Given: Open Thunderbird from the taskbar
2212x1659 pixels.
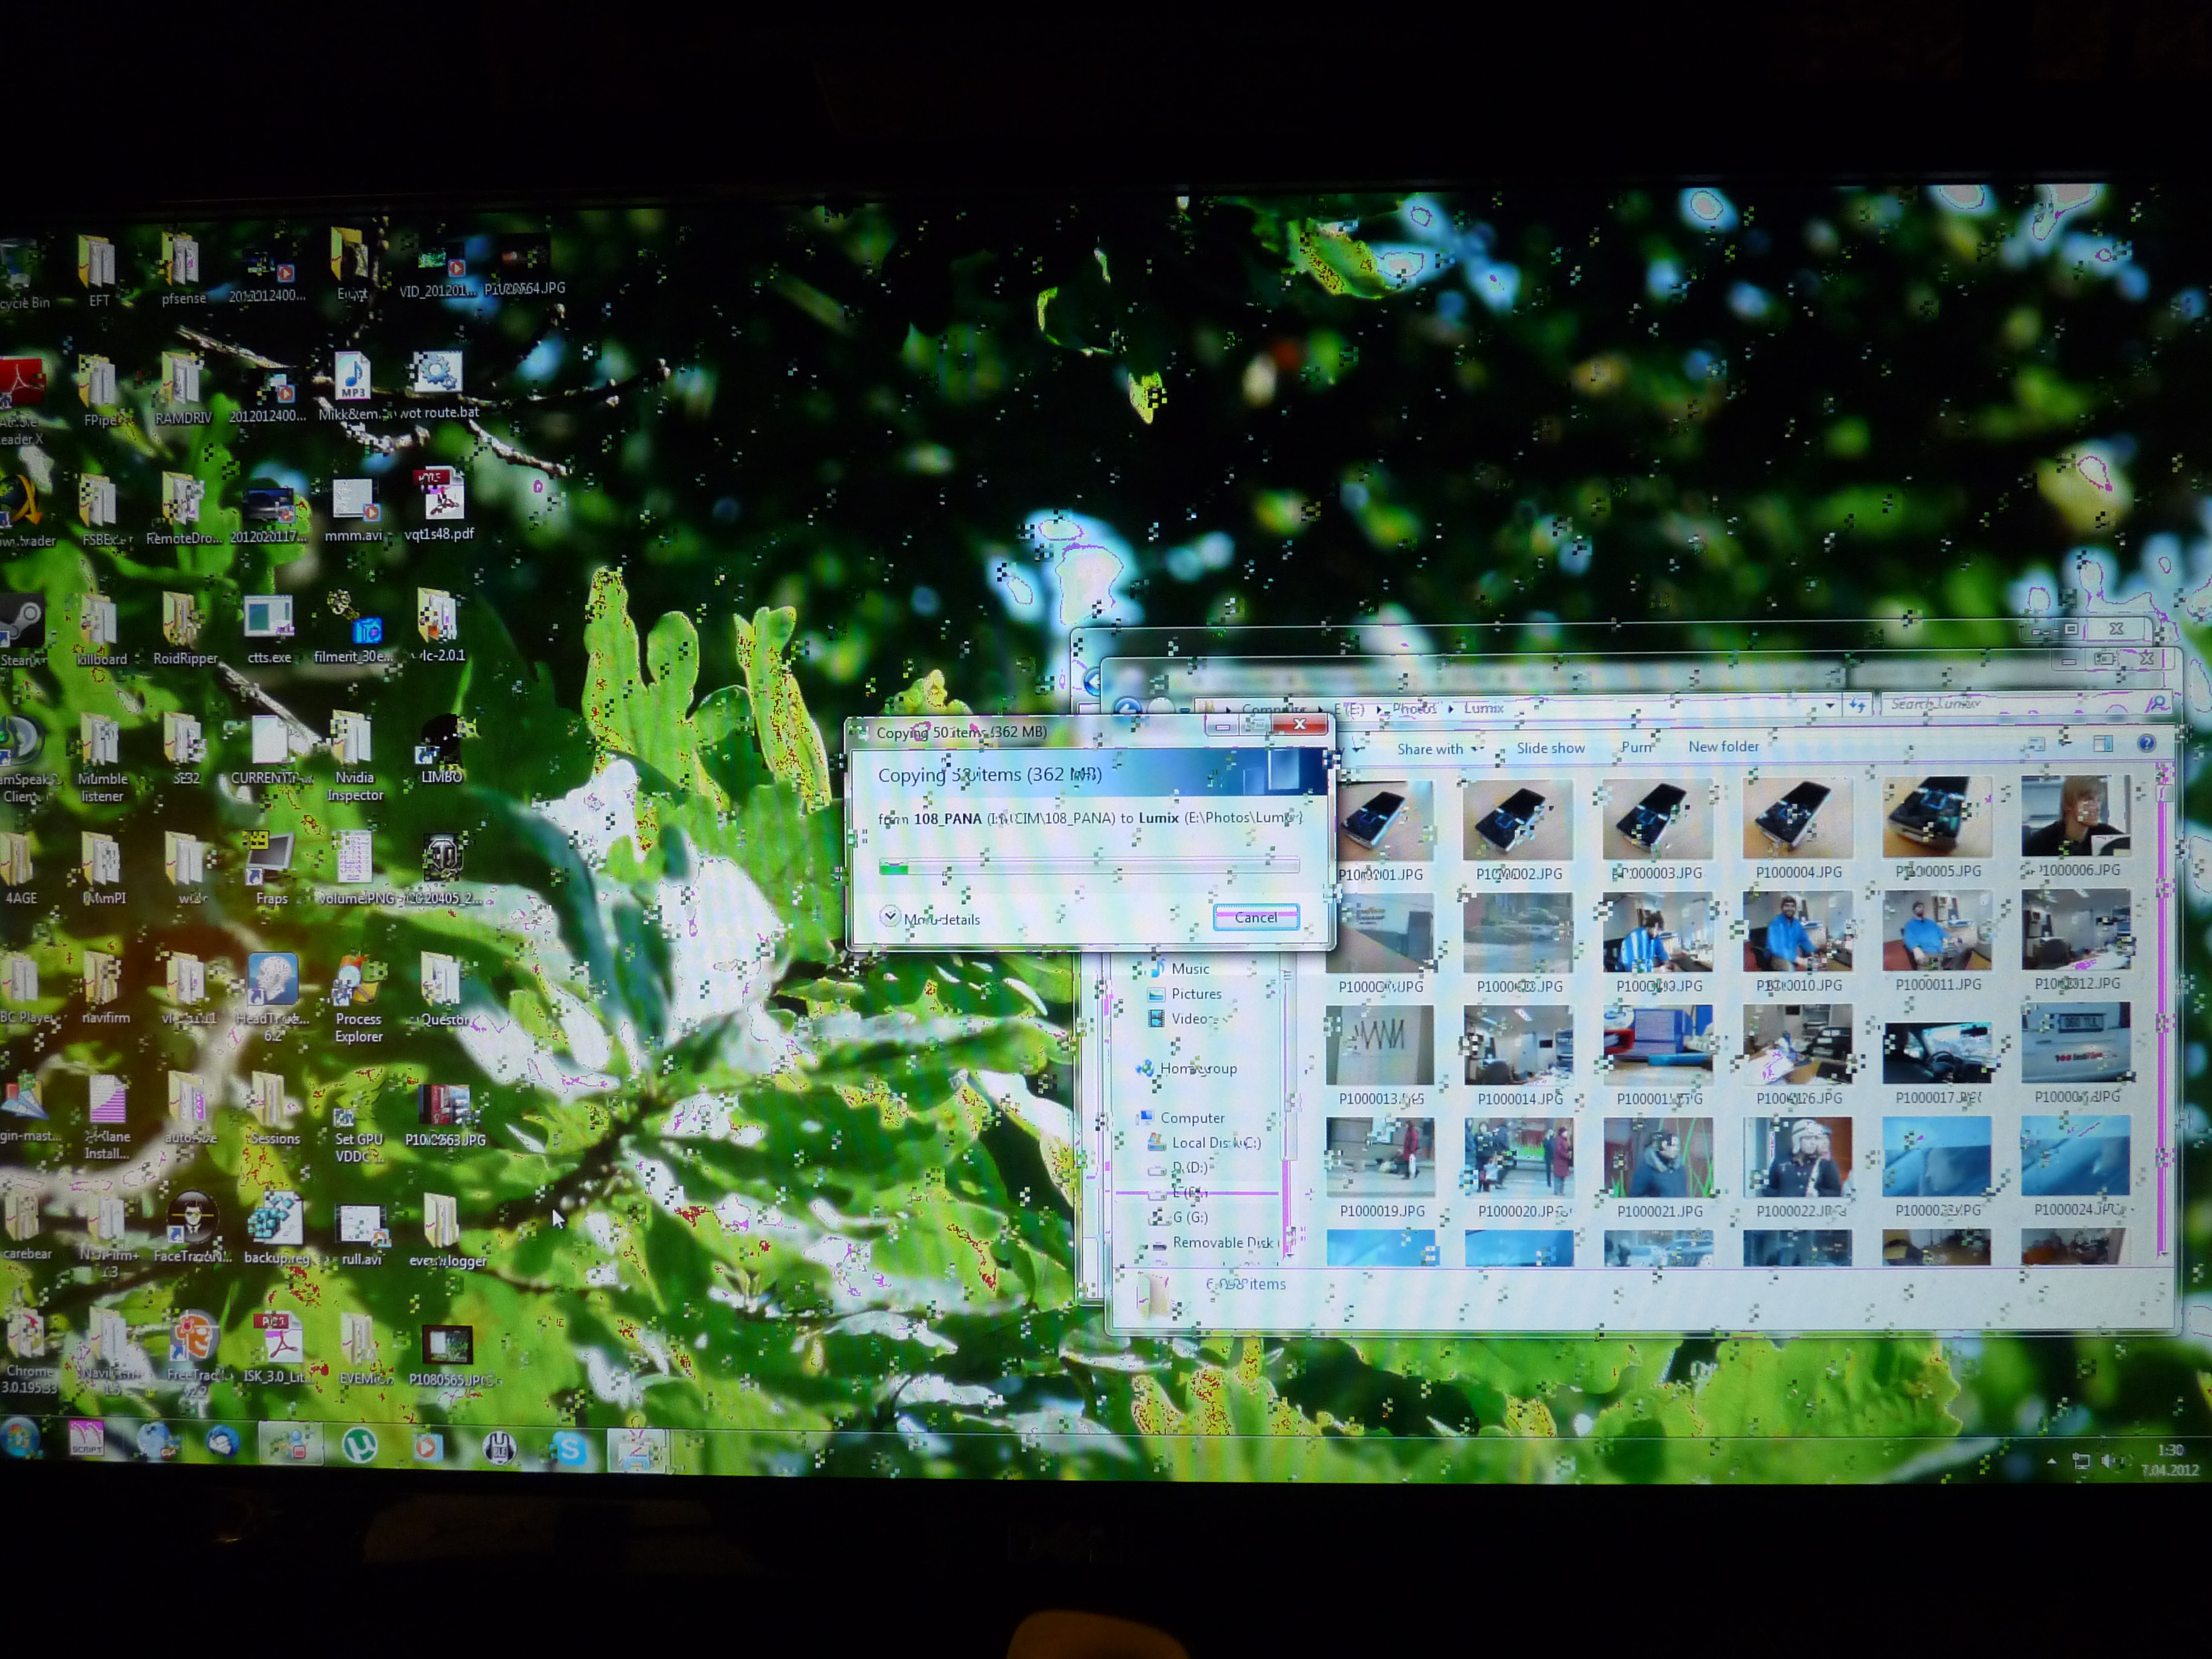Looking at the screenshot, I should pyautogui.click(x=222, y=1442).
